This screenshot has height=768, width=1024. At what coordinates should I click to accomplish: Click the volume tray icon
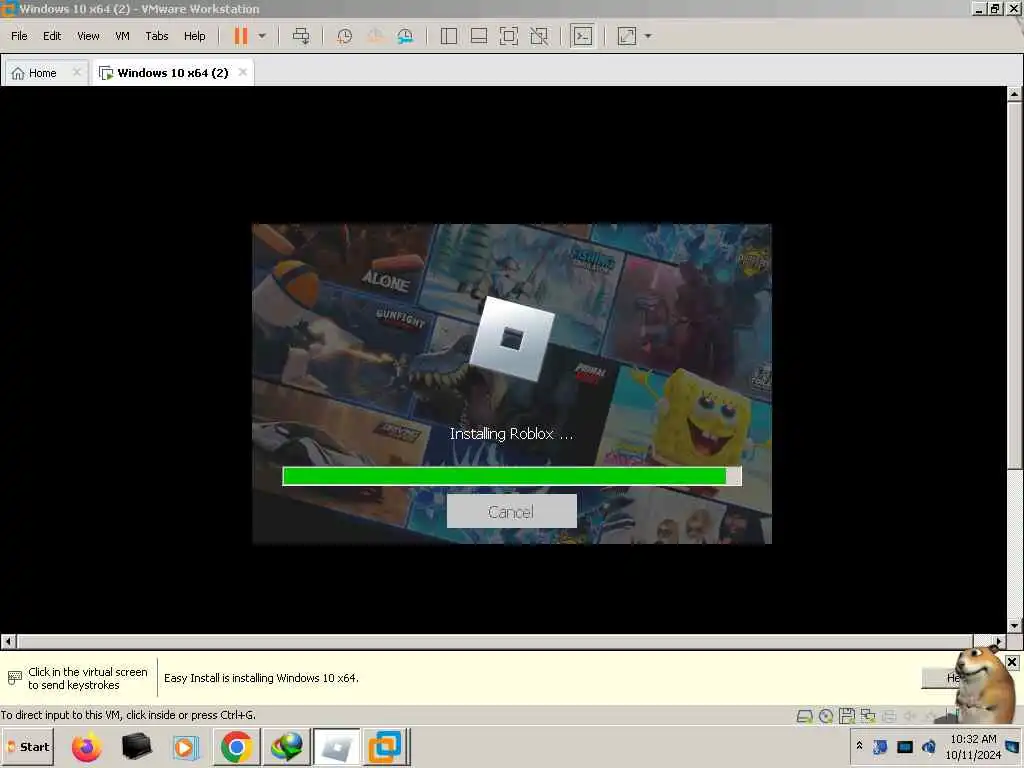(929, 746)
